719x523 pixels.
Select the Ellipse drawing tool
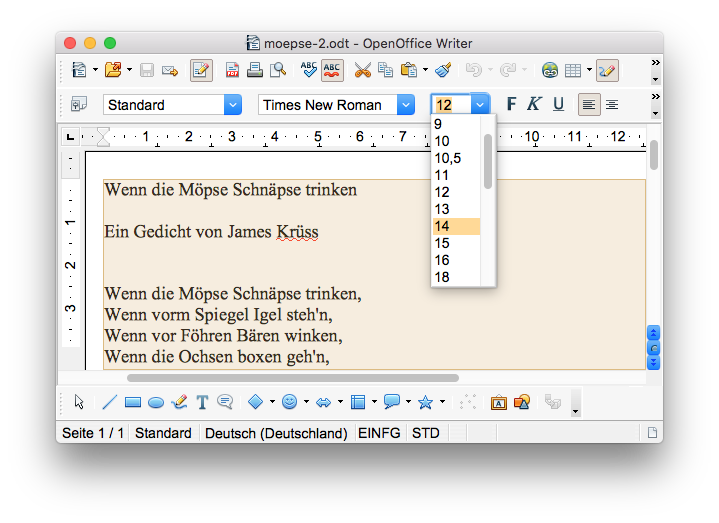[x=156, y=402]
